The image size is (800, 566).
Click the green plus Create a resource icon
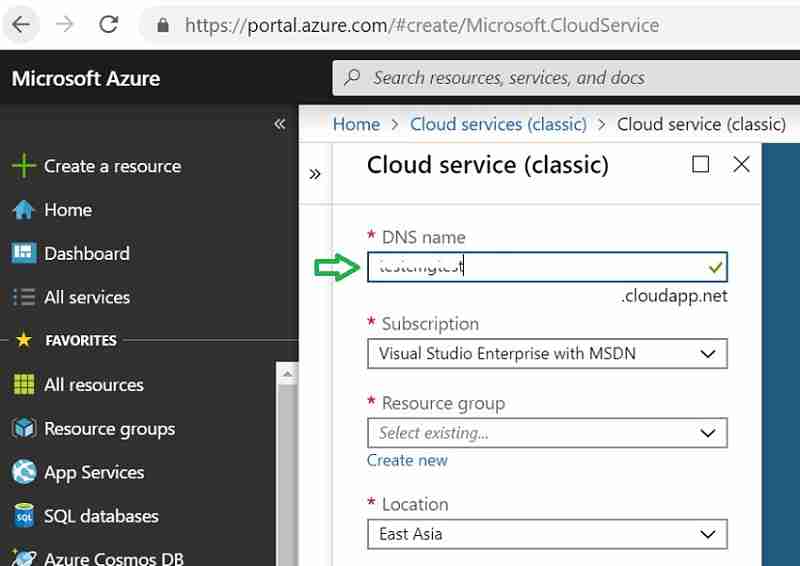coord(23,166)
